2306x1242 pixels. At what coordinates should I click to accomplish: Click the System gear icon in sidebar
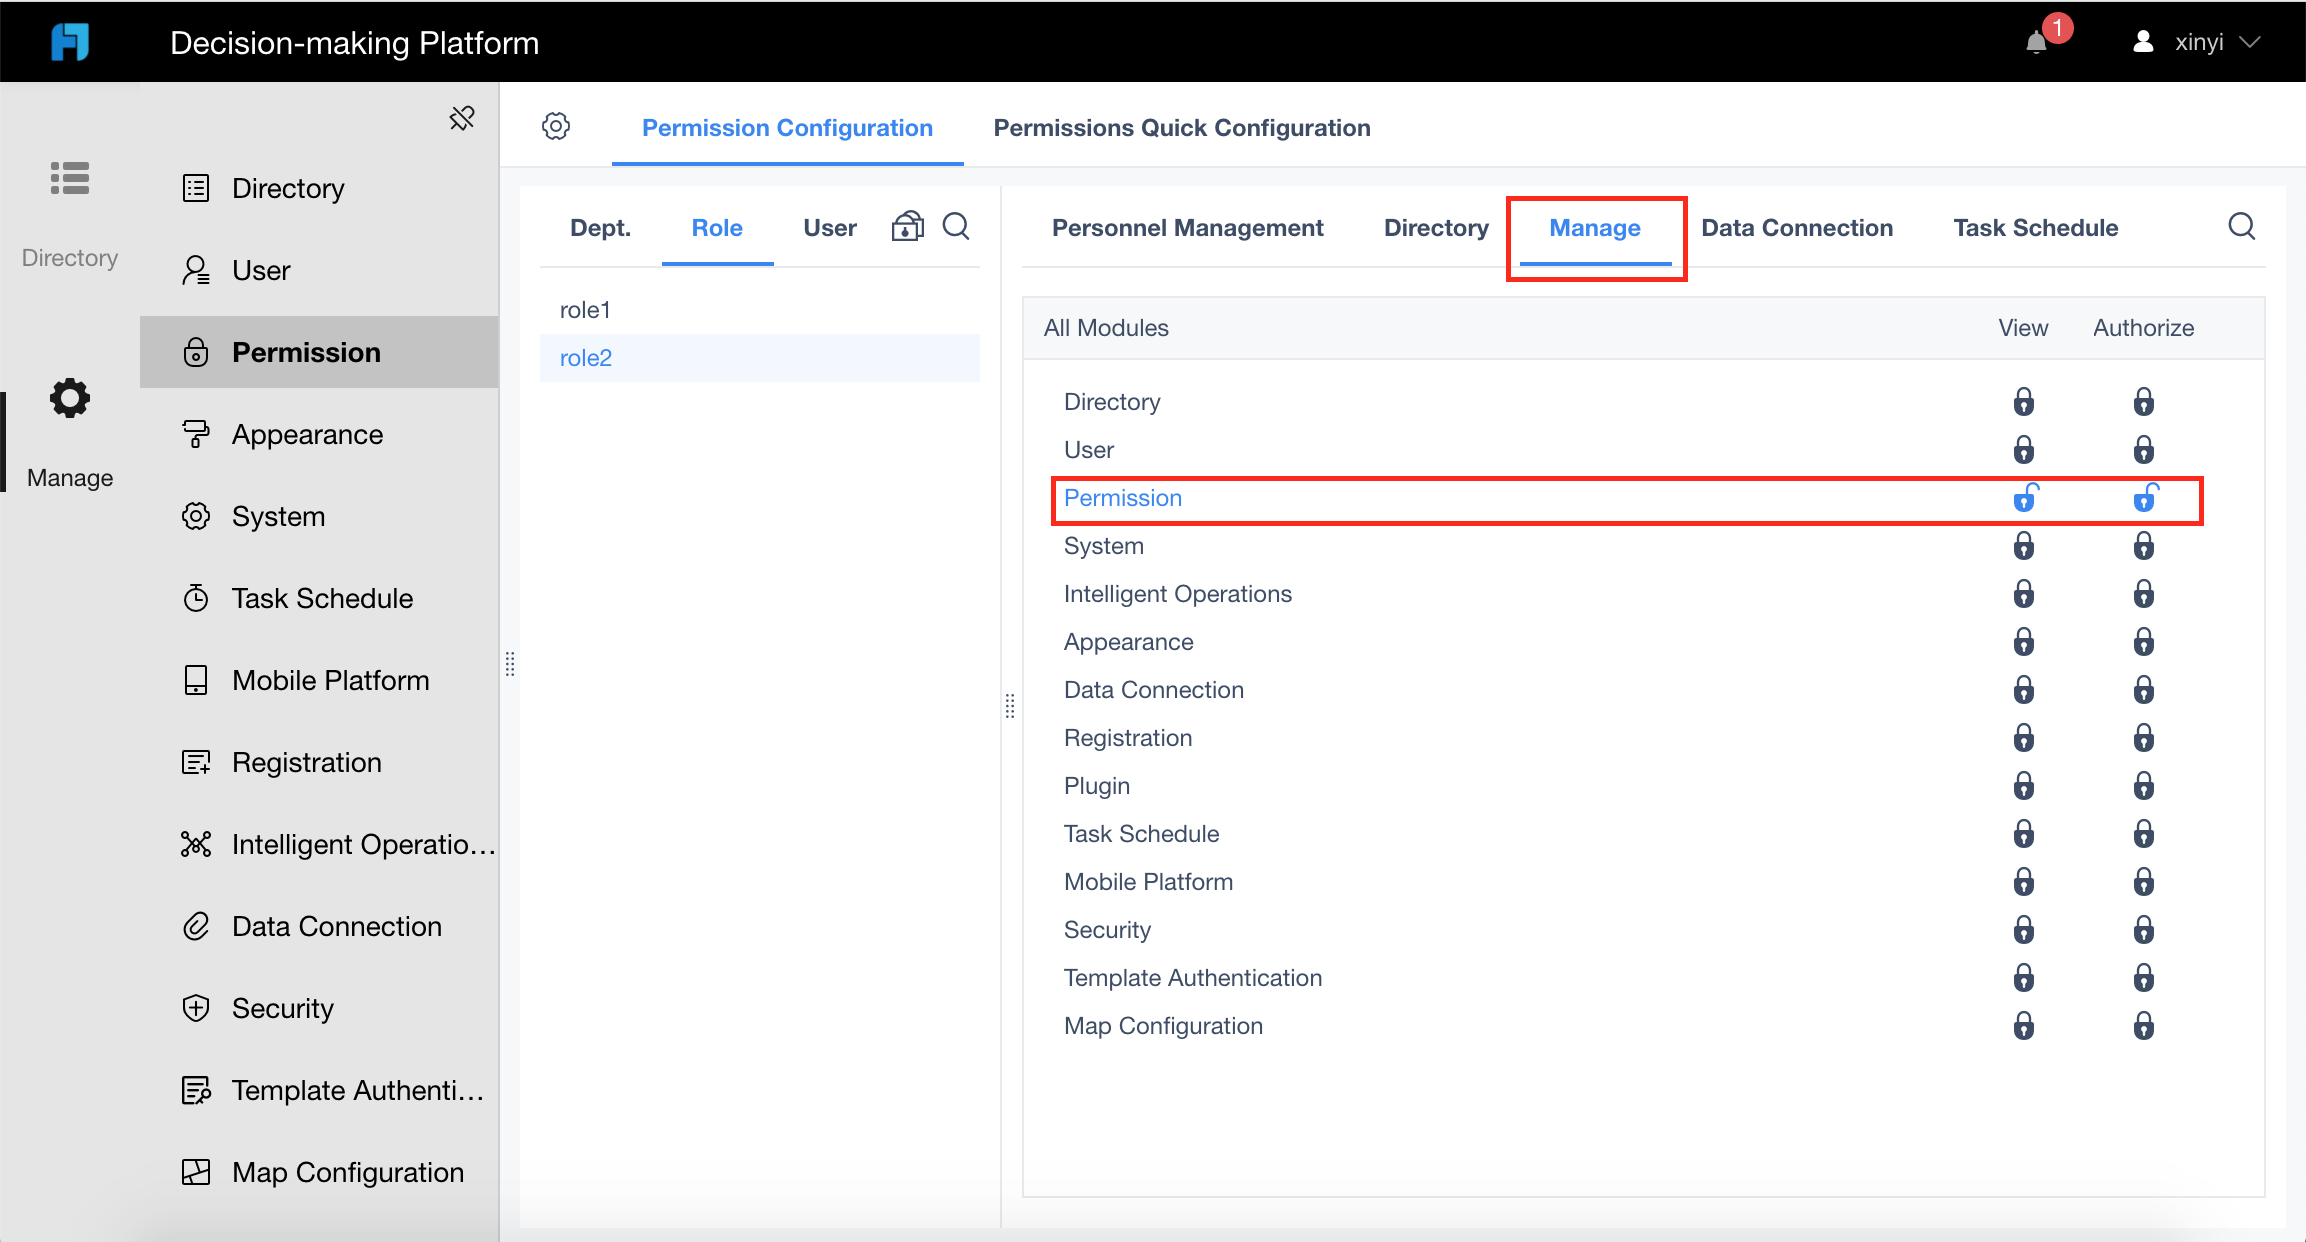click(196, 516)
